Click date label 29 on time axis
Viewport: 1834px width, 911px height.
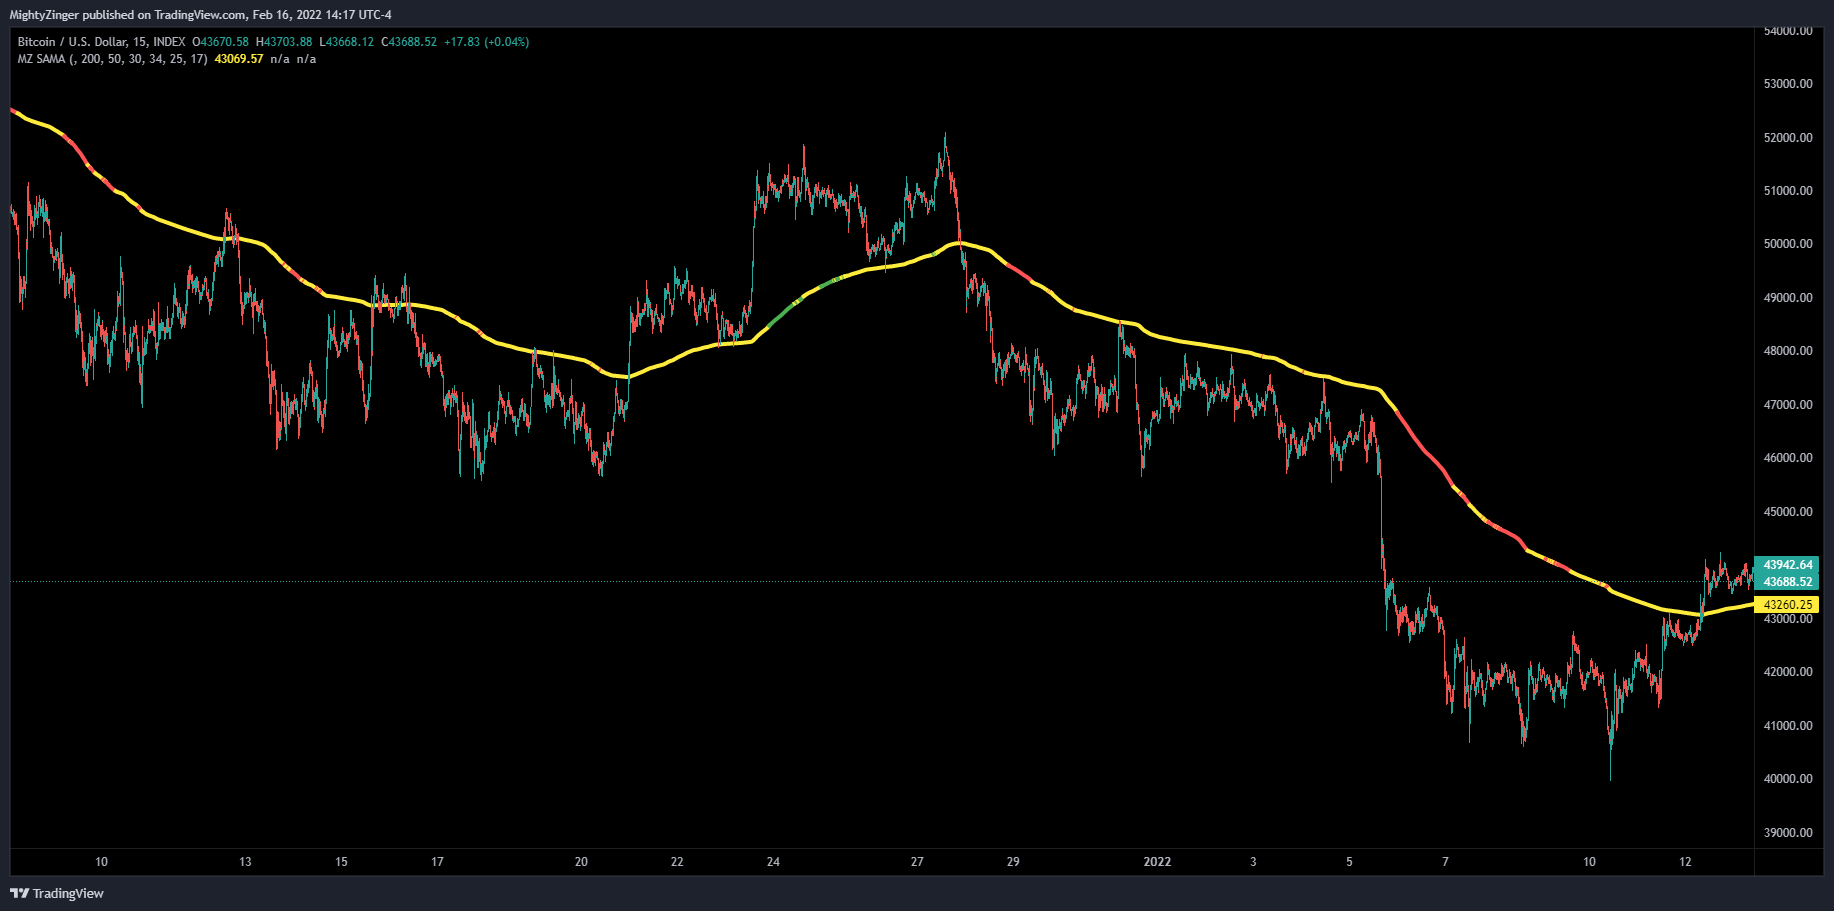coord(1013,862)
